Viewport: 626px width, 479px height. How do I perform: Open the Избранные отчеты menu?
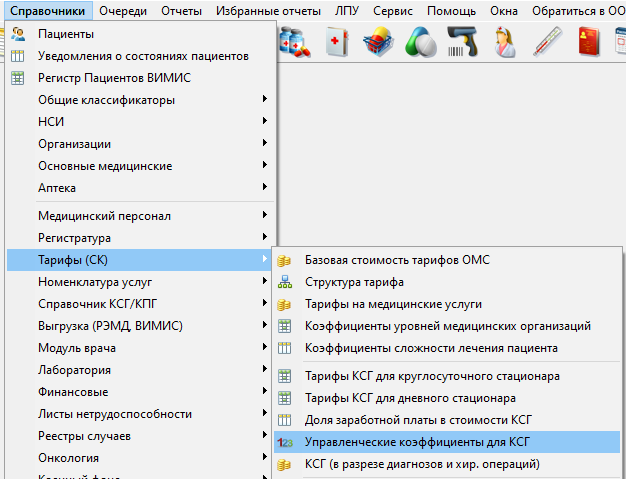pos(268,11)
